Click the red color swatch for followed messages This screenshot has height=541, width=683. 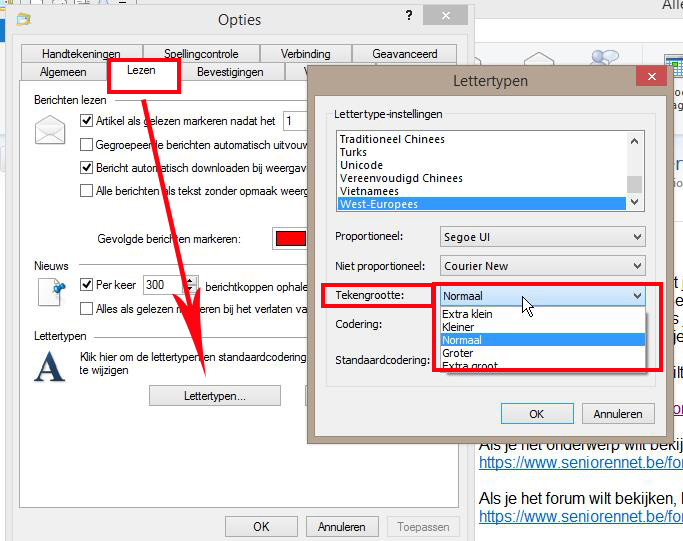tap(289, 238)
